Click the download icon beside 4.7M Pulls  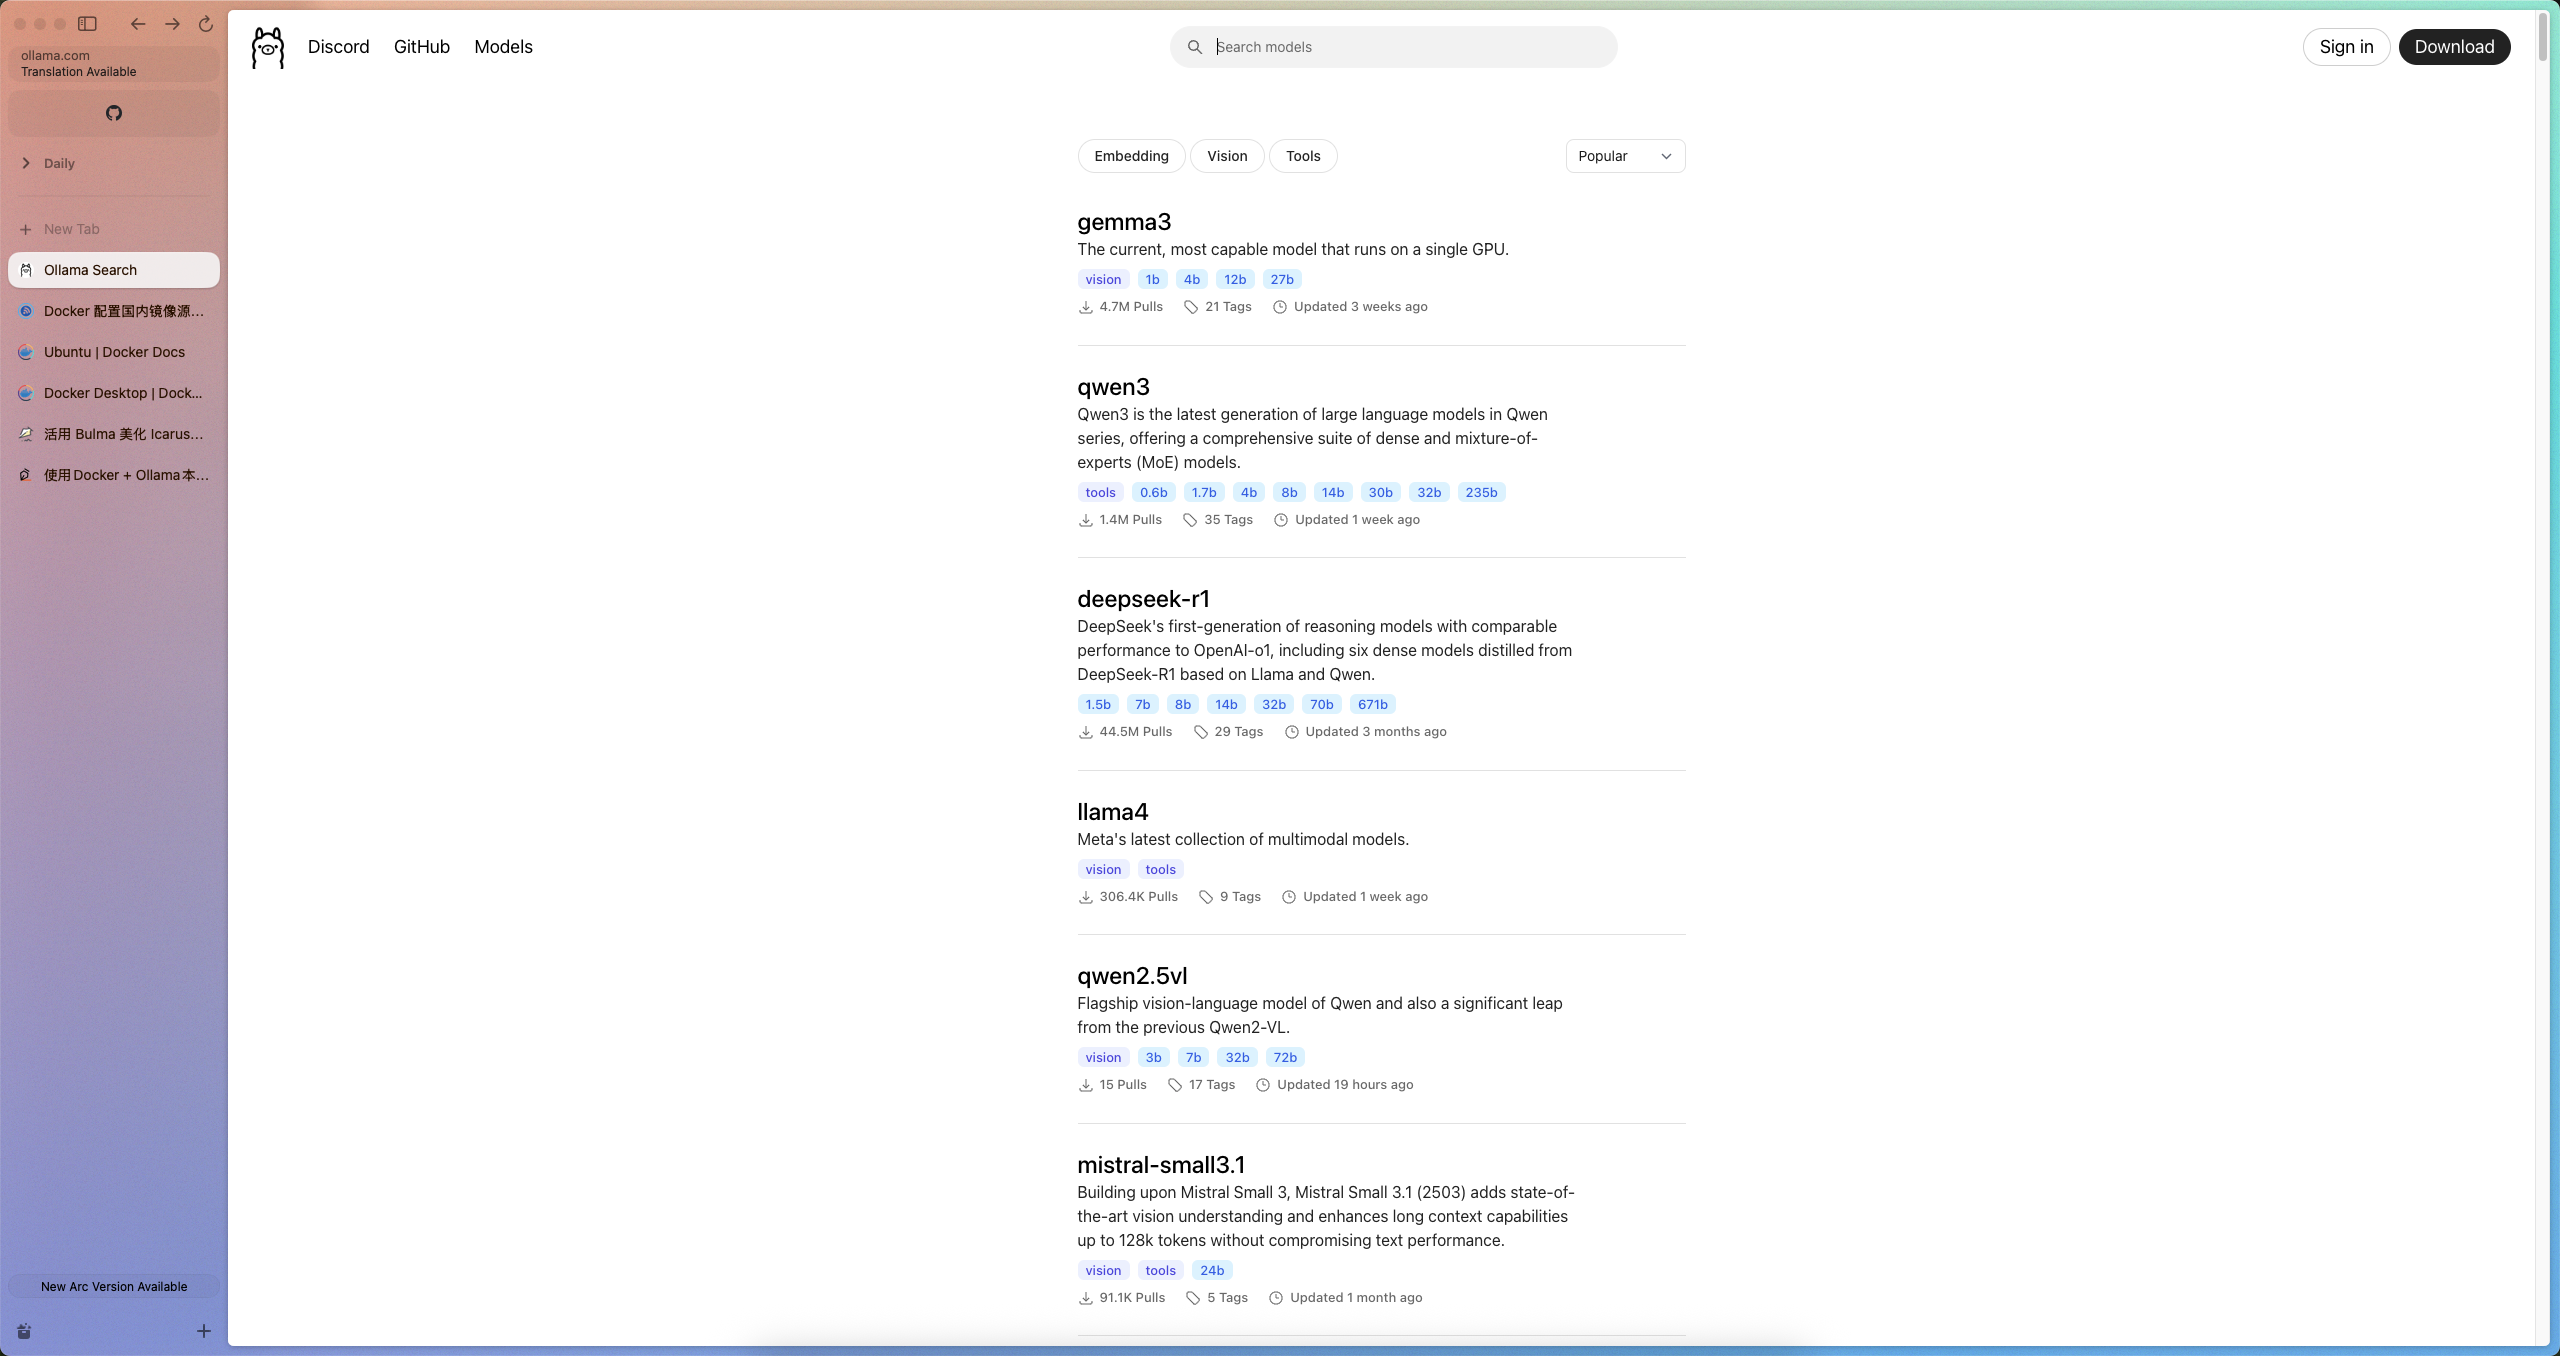click(1085, 307)
